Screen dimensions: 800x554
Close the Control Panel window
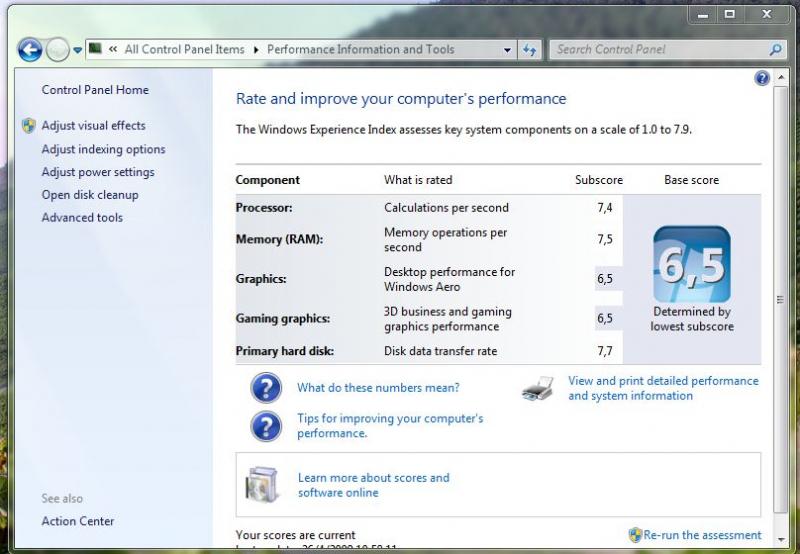(767, 15)
